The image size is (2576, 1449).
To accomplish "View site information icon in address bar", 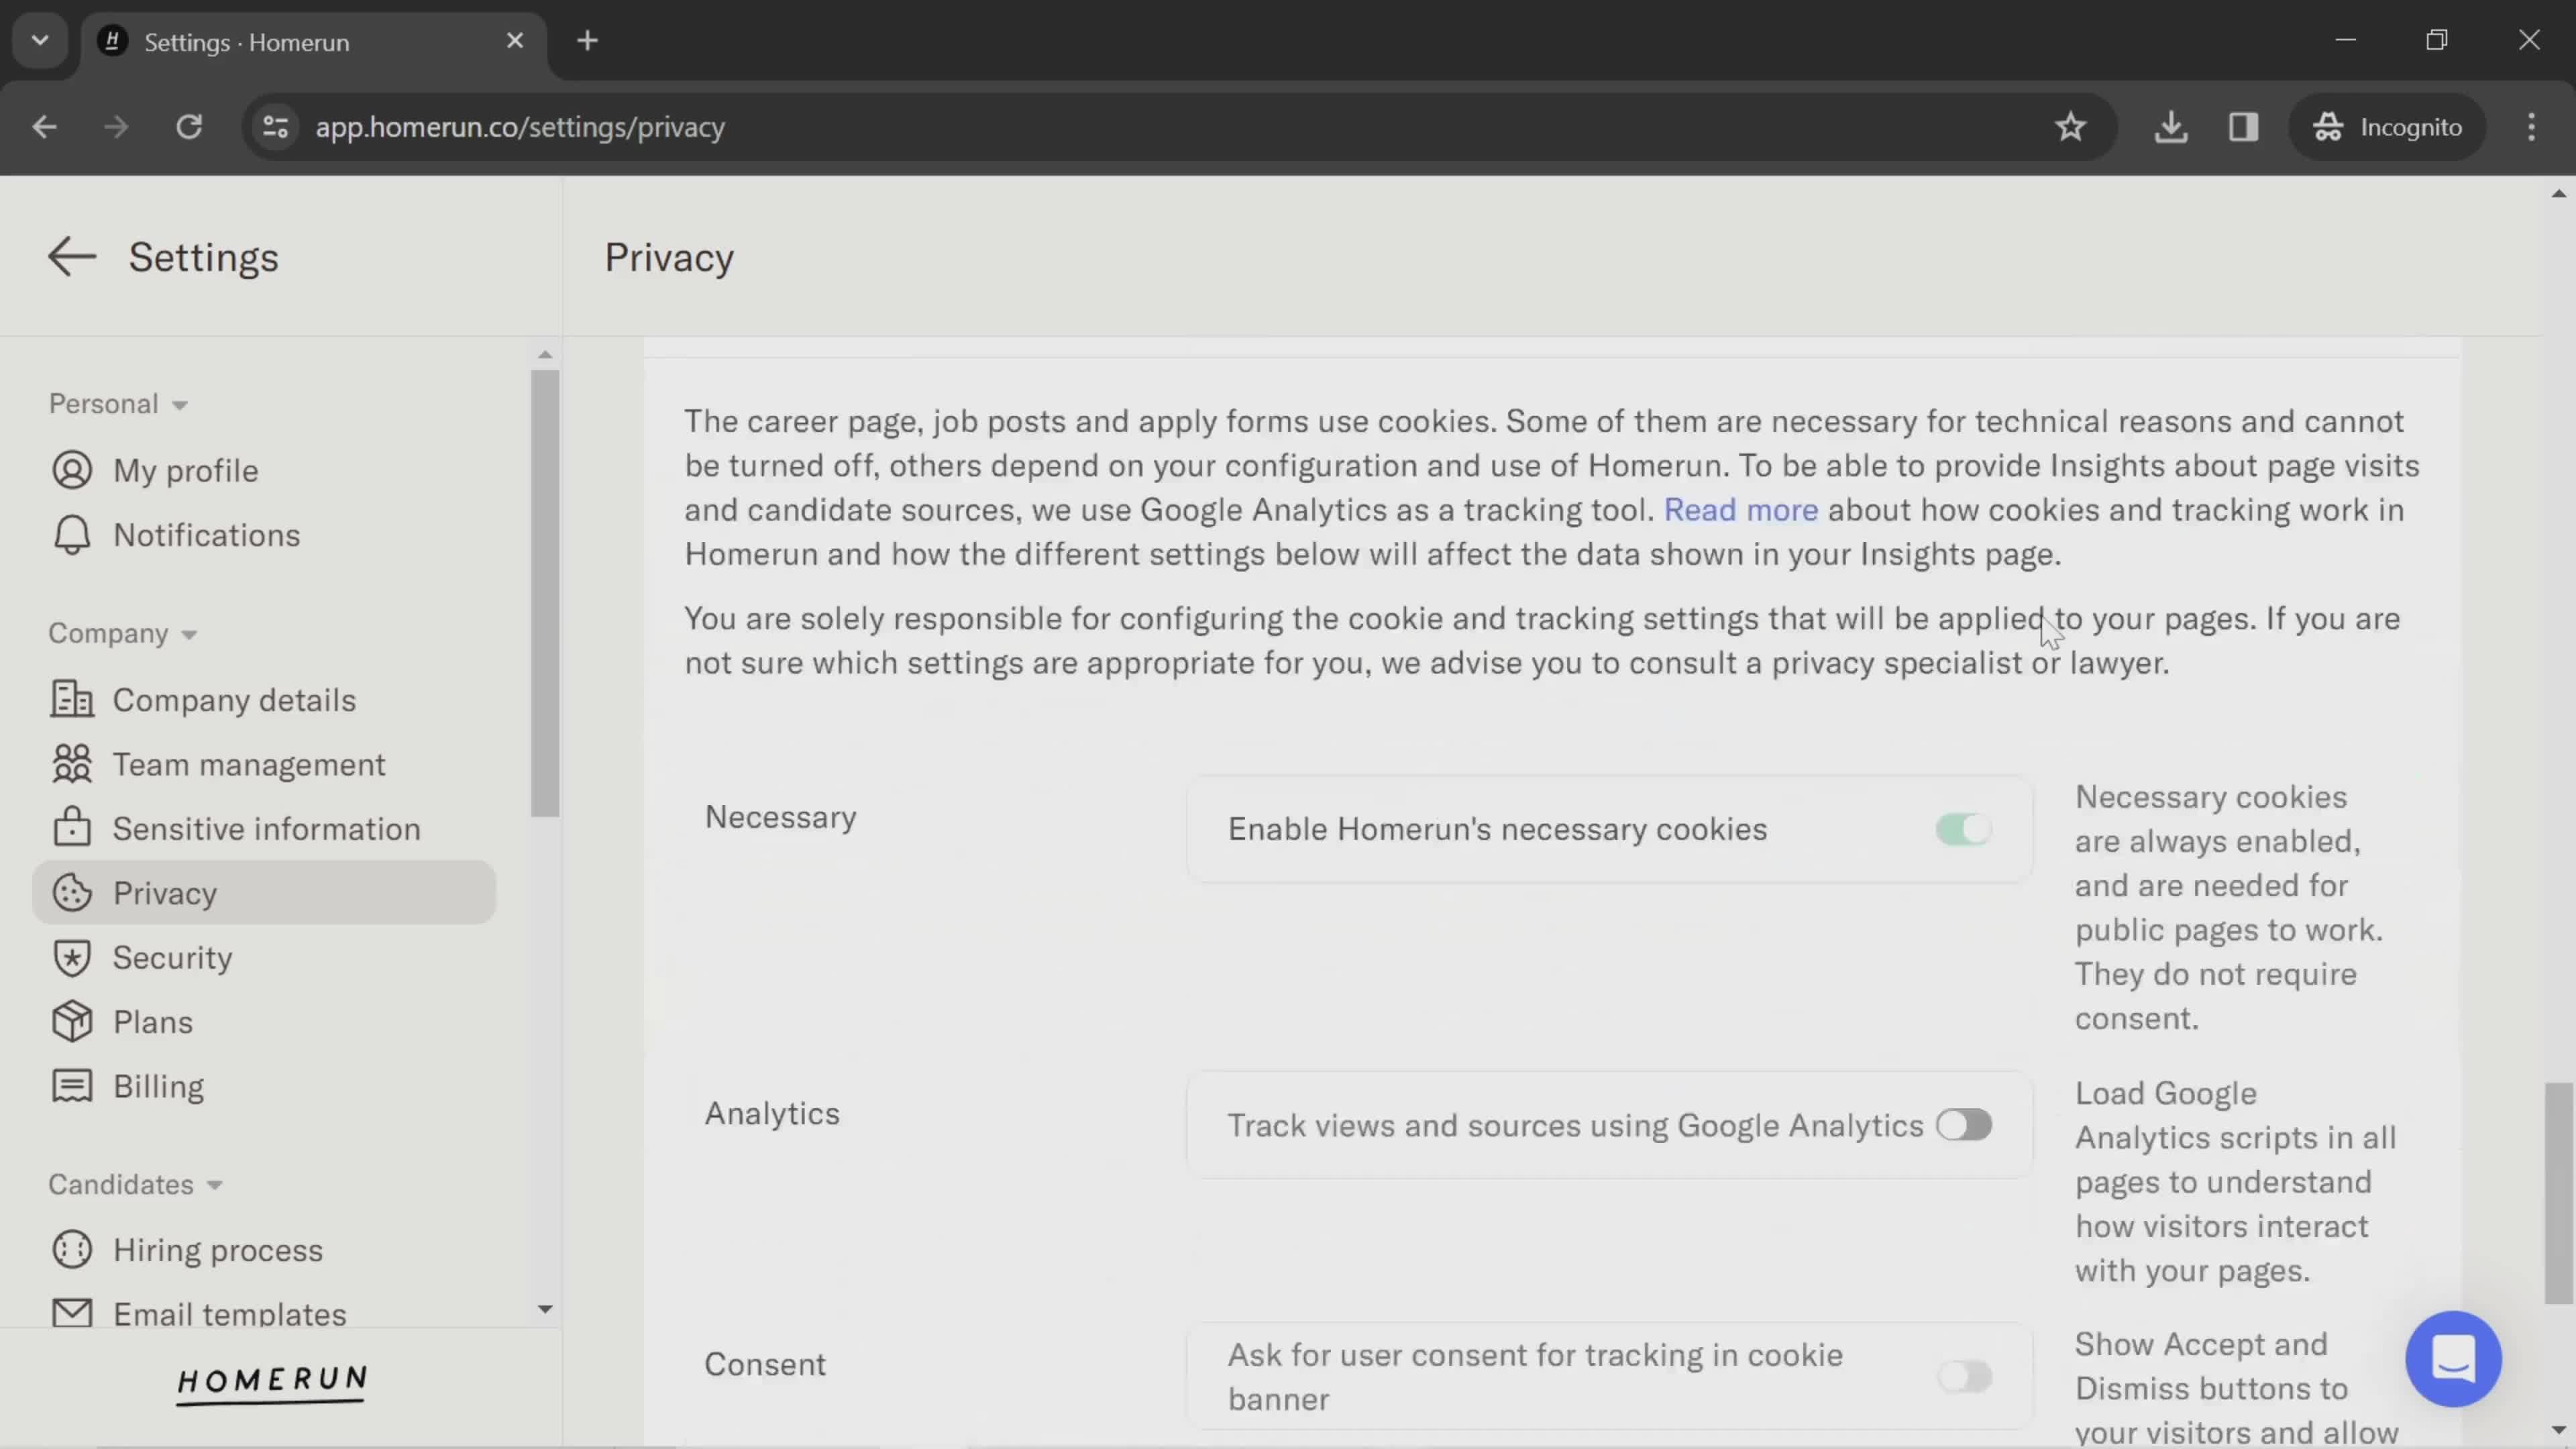I will [275, 127].
